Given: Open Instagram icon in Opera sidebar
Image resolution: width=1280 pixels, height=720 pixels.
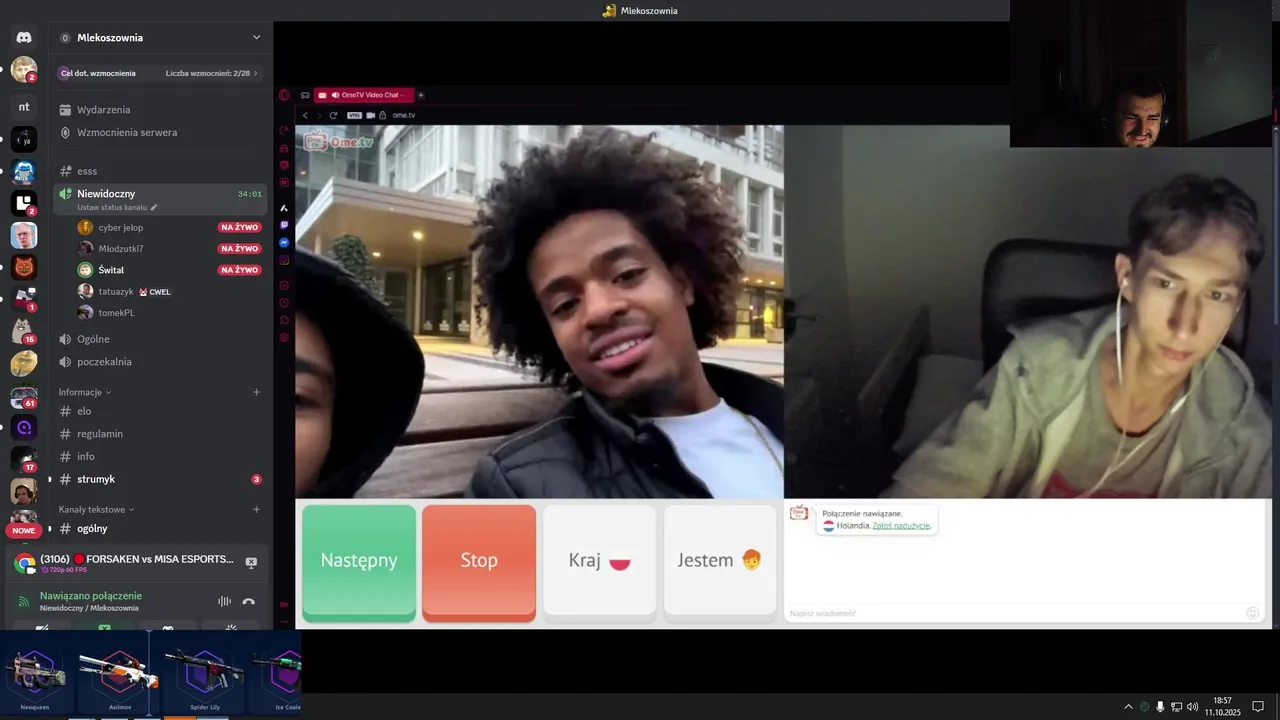Looking at the screenshot, I should [x=284, y=260].
